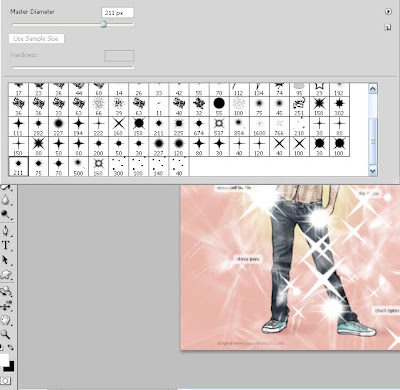400x390 pixels.
Task: Select the 3D Orbit camera tool
Action: [5, 306]
